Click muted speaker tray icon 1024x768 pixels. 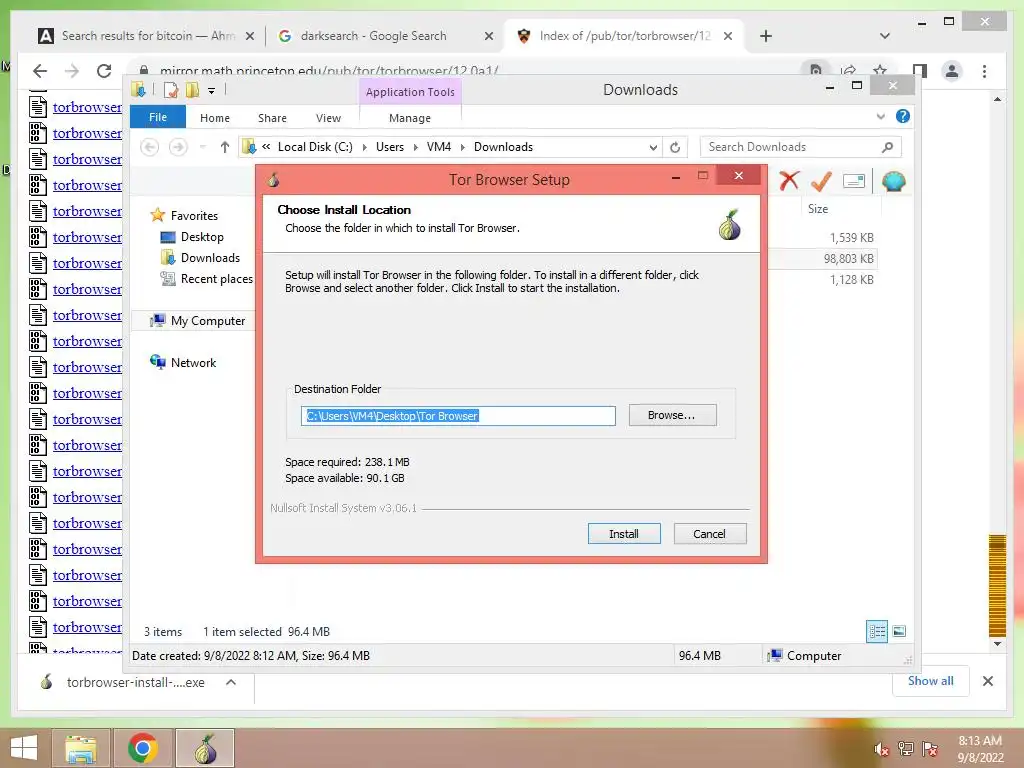click(x=882, y=750)
